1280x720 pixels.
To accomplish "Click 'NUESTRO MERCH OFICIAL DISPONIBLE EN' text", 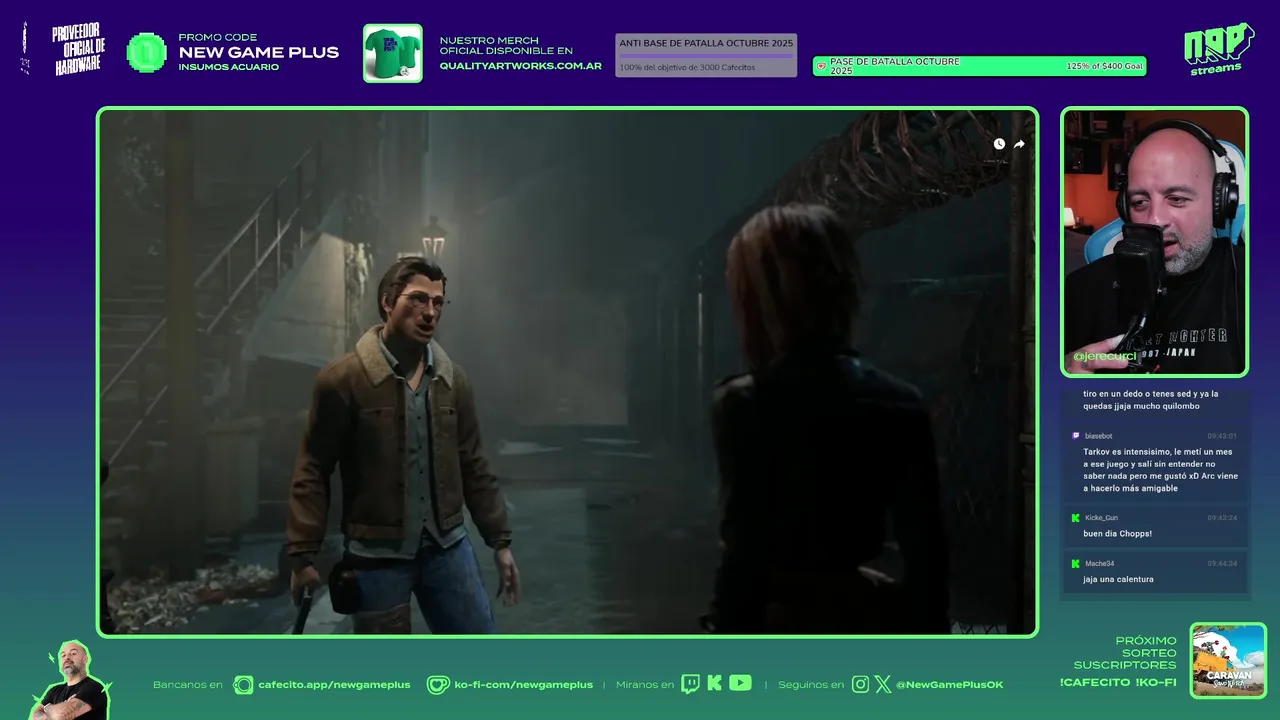I will 506,46.
